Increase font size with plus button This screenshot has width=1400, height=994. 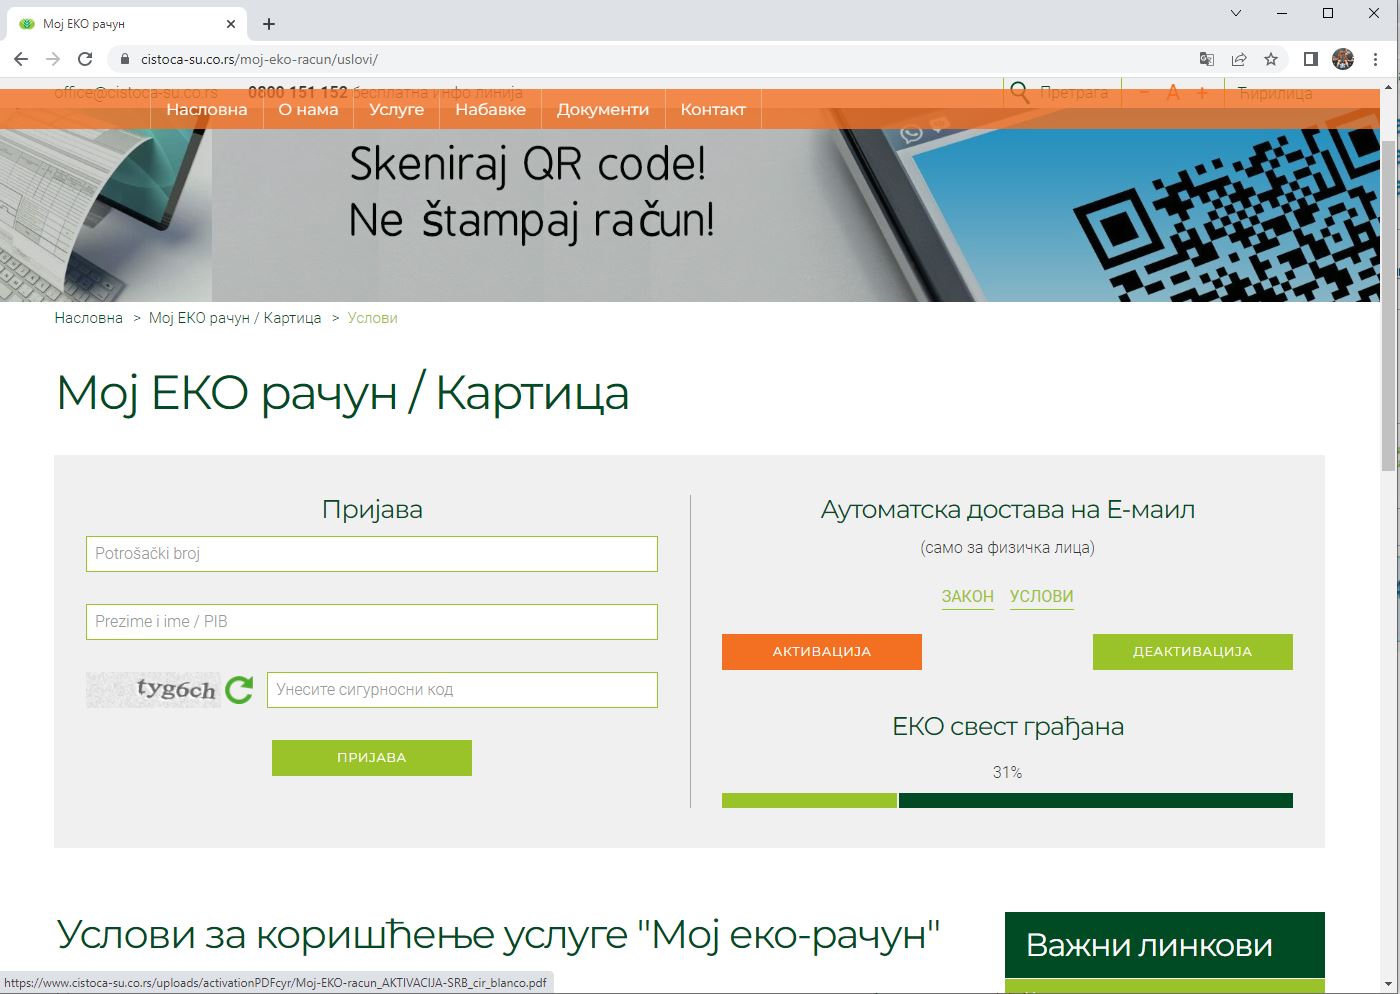[x=1202, y=93]
